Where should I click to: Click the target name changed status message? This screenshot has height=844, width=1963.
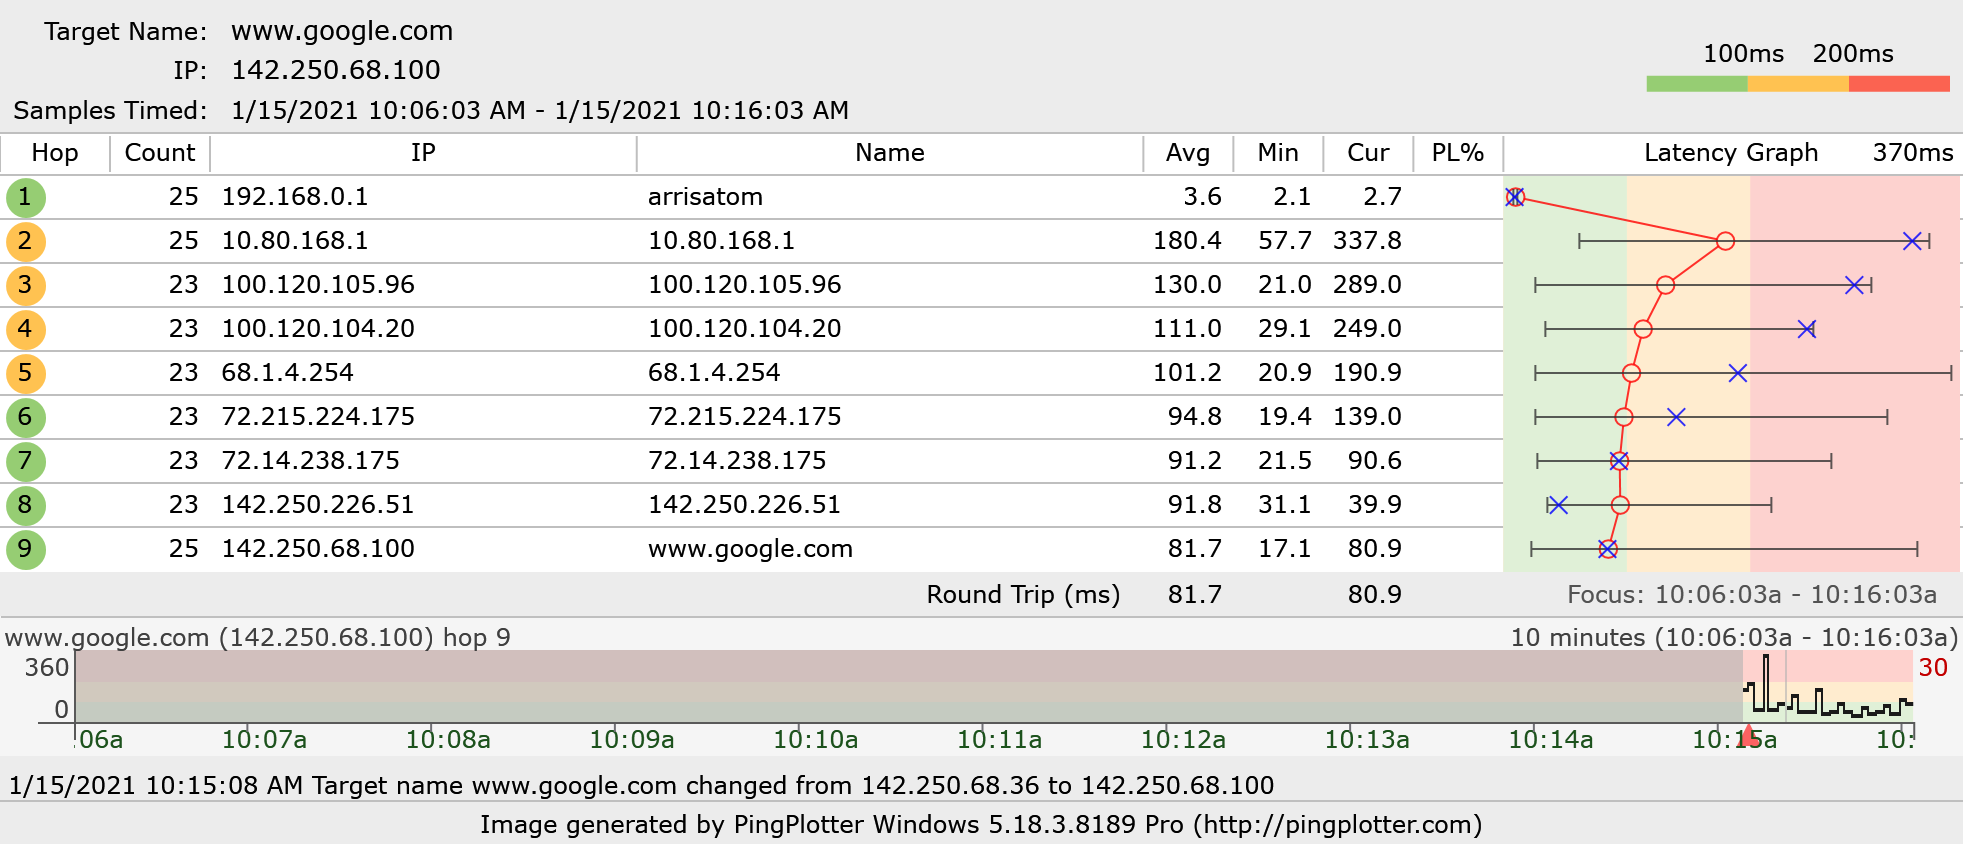(641, 785)
